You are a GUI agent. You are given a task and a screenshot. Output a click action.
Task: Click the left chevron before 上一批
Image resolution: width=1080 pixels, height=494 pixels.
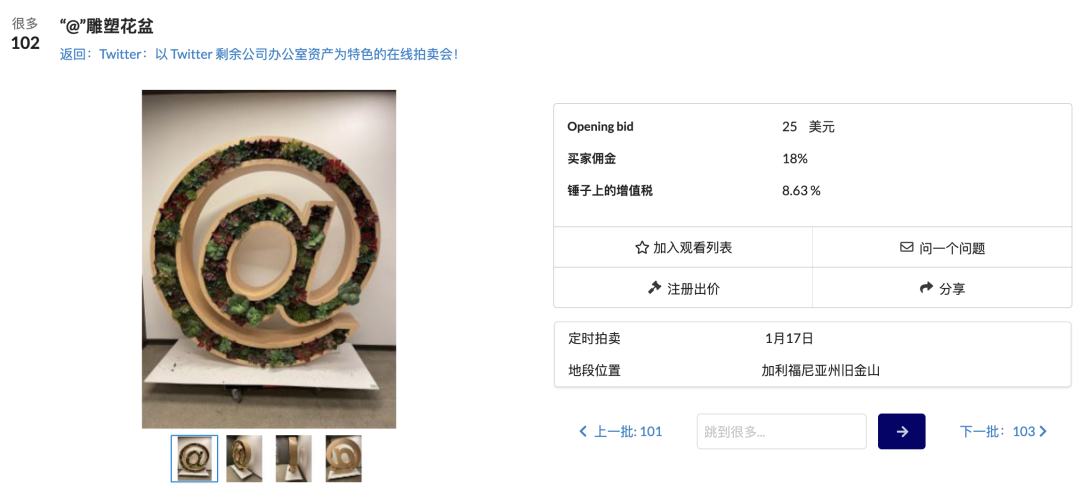coord(583,431)
